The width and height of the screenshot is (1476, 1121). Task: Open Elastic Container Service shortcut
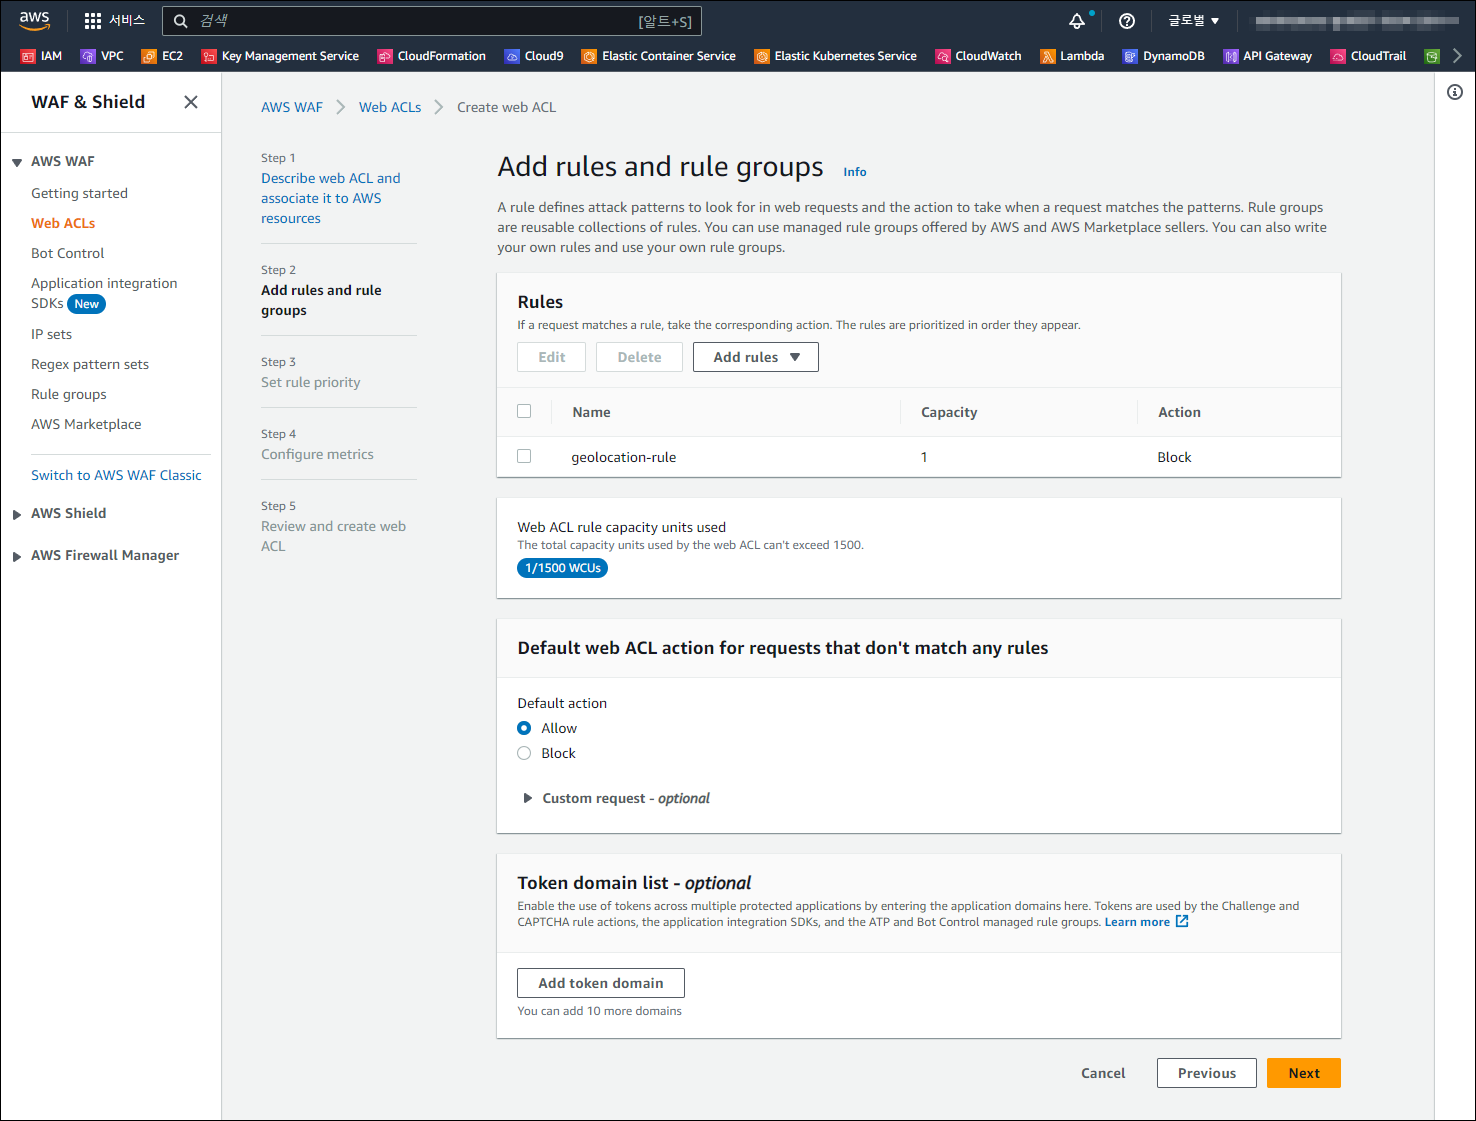click(x=659, y=56)
